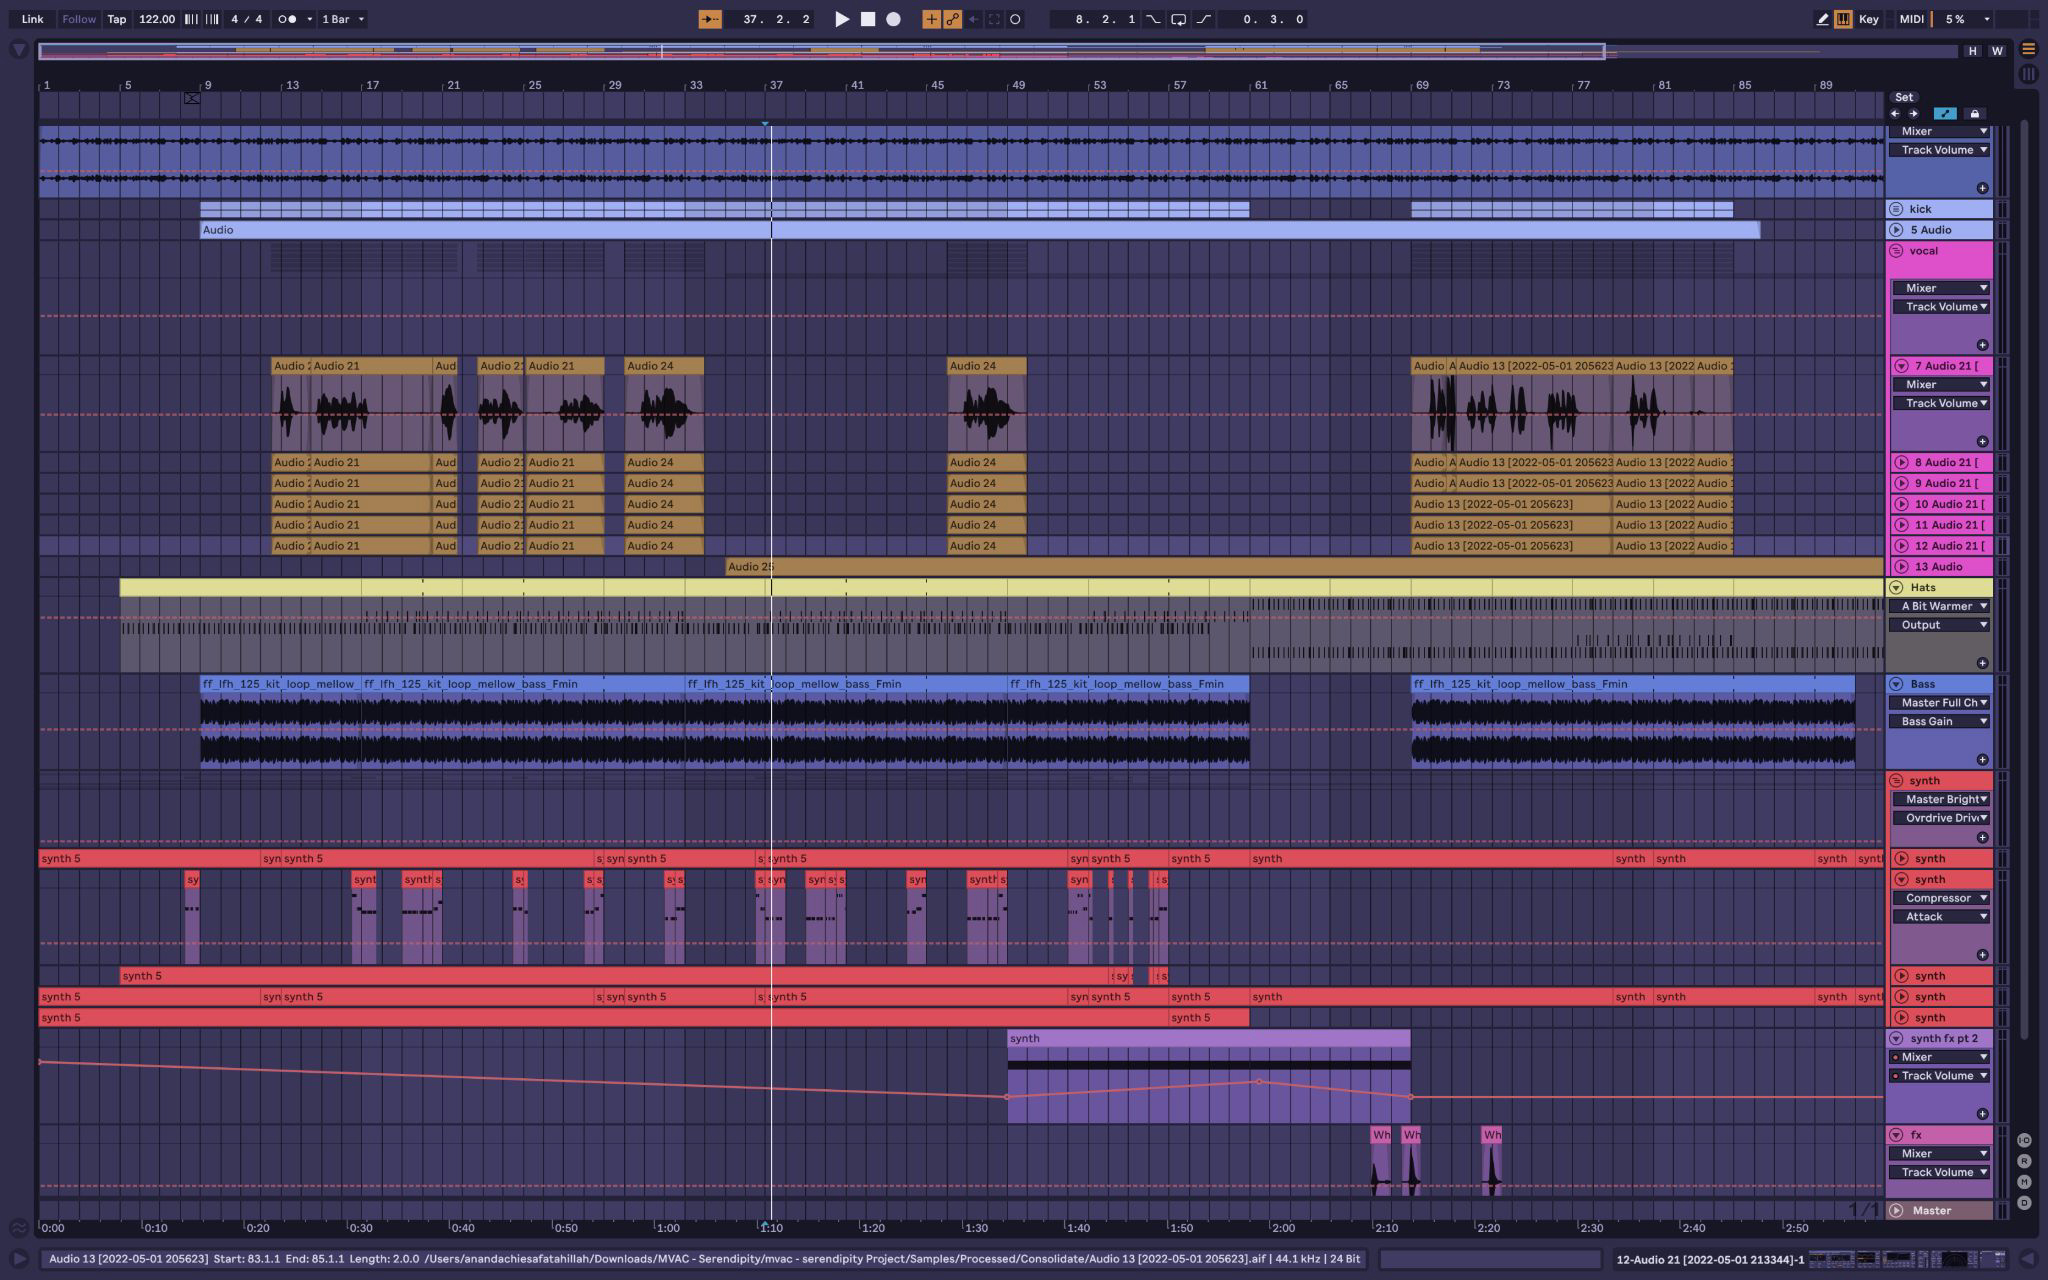Open the Bass Gain parameter dropdown
Screen dimensions: 2048x1280
tap(1939, 721)
